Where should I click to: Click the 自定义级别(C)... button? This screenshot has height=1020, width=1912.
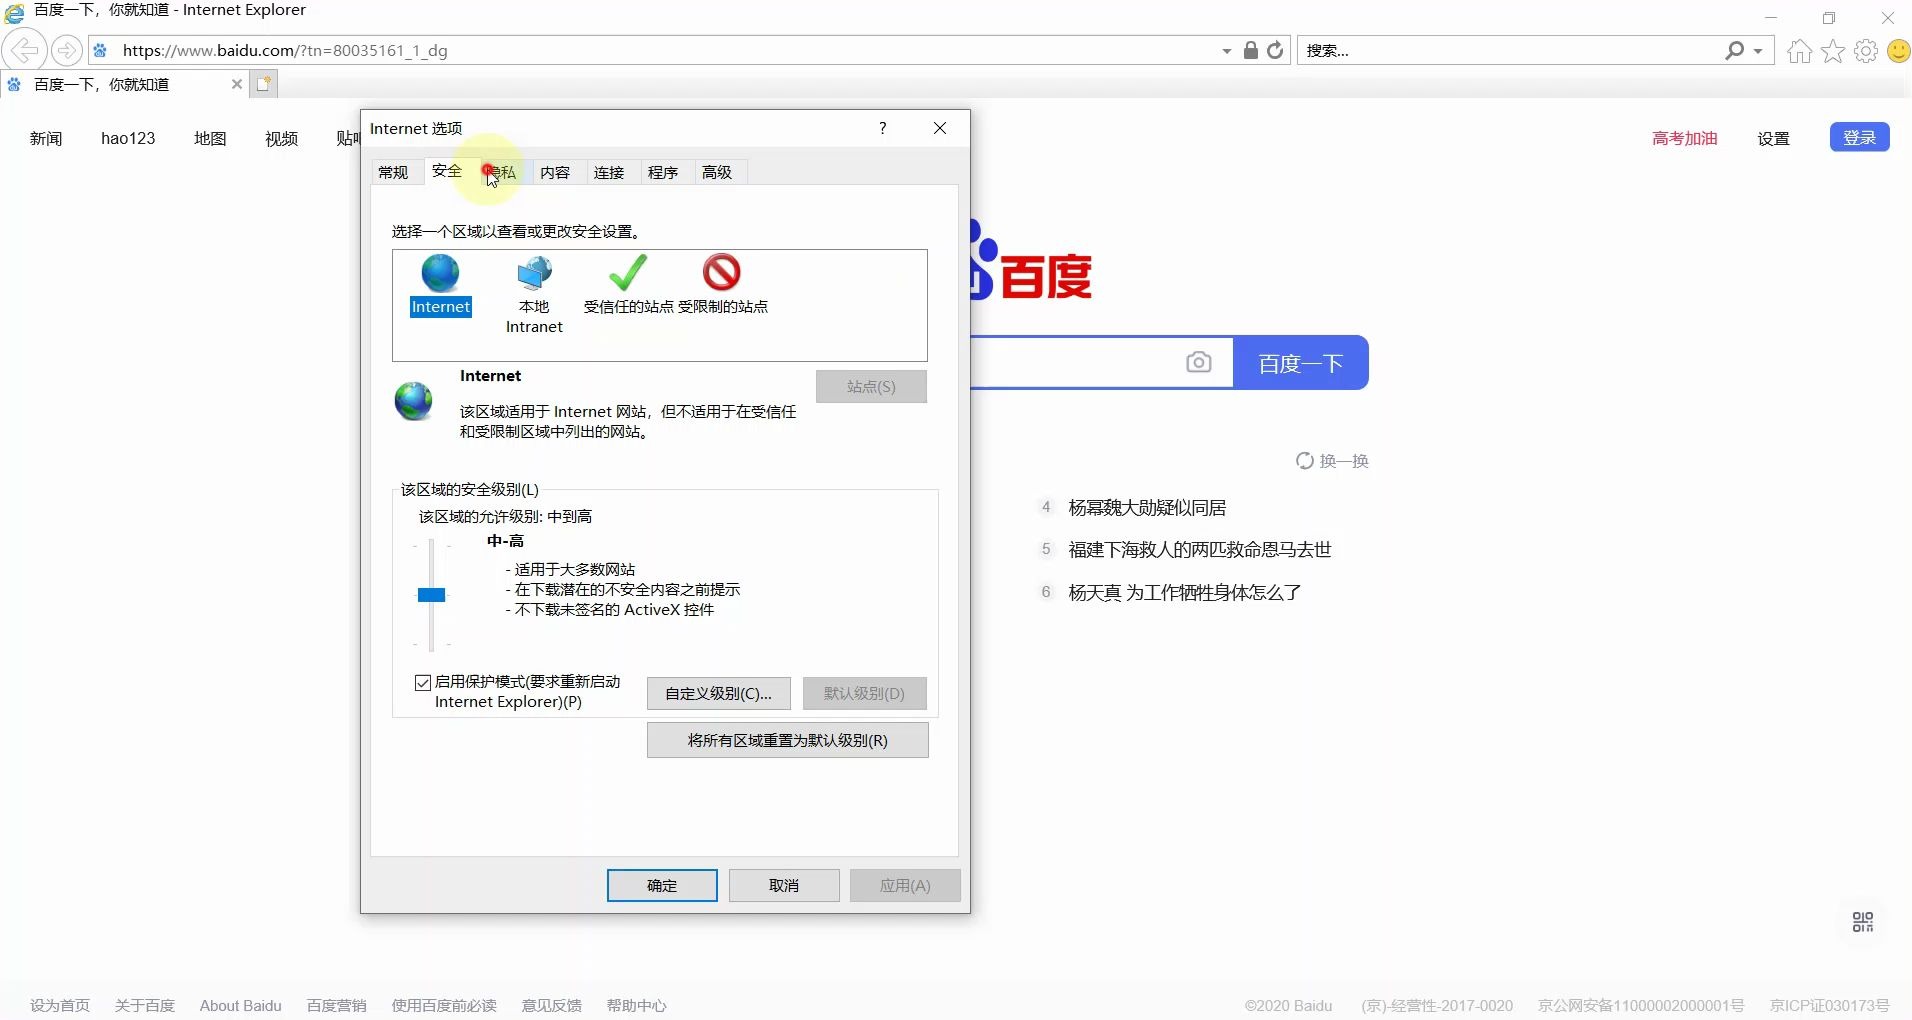coord(718,693)
